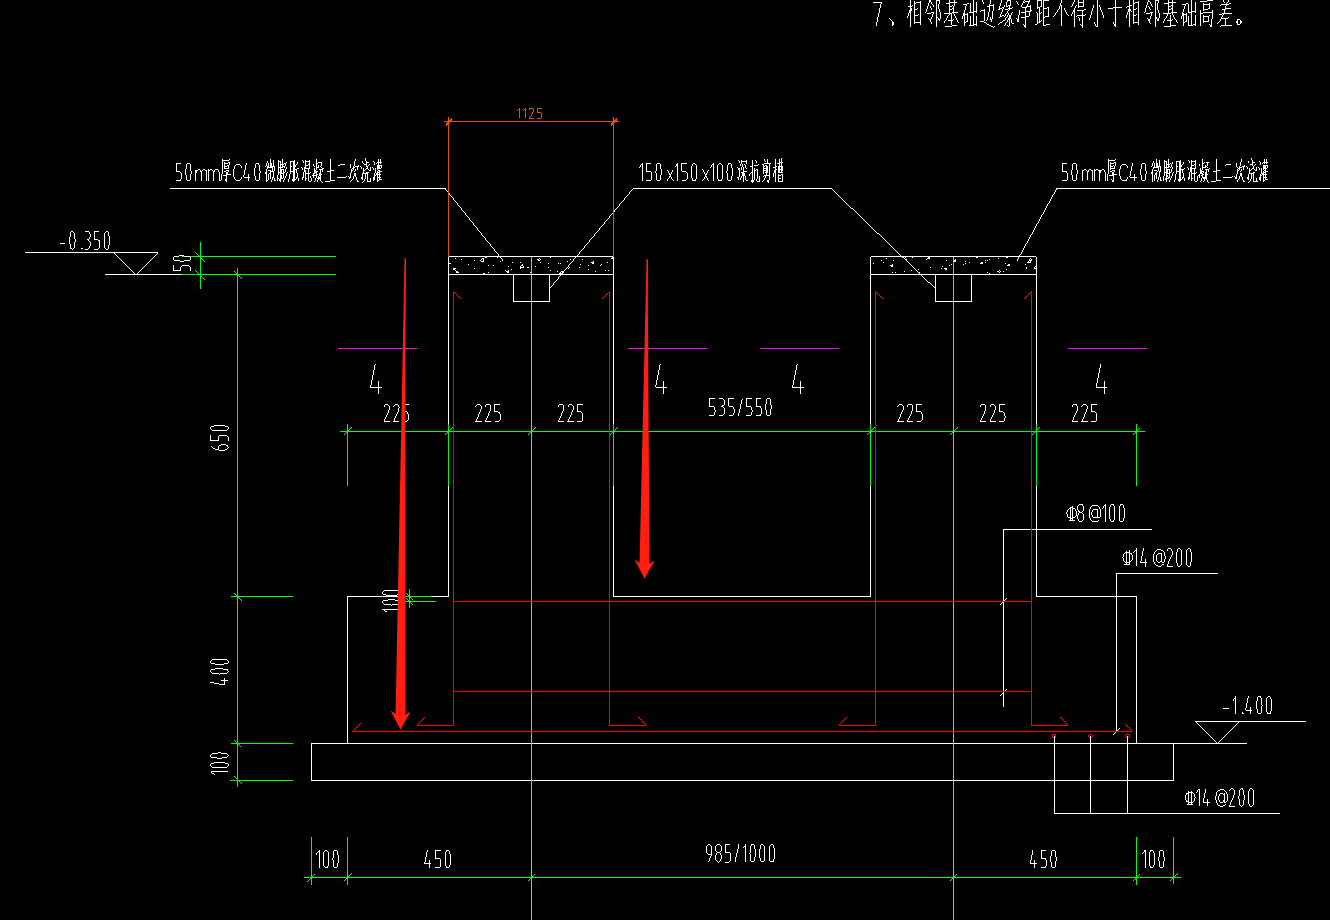Select note 7 text about 相邻基础边缘净距
The image size is (1330, 920).
point(1059,15)
